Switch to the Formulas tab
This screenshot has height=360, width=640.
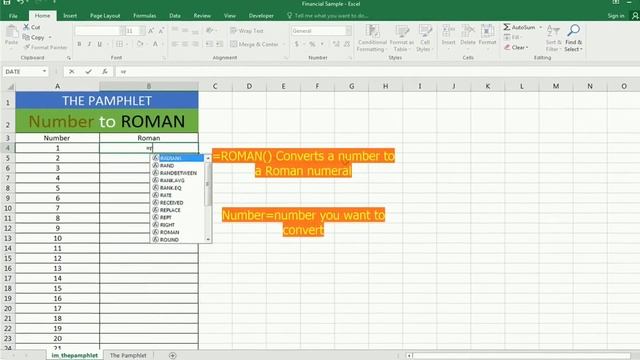144,16
